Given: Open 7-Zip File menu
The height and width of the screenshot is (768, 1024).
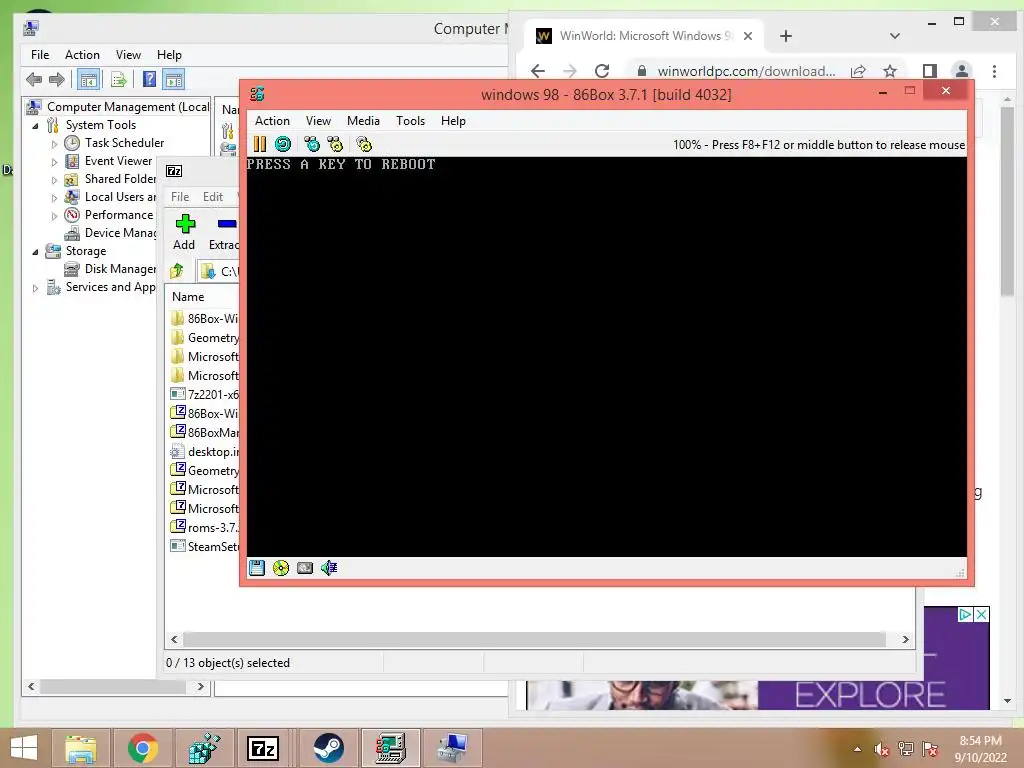Looking at the screenshot, I should tap(180, 197).
